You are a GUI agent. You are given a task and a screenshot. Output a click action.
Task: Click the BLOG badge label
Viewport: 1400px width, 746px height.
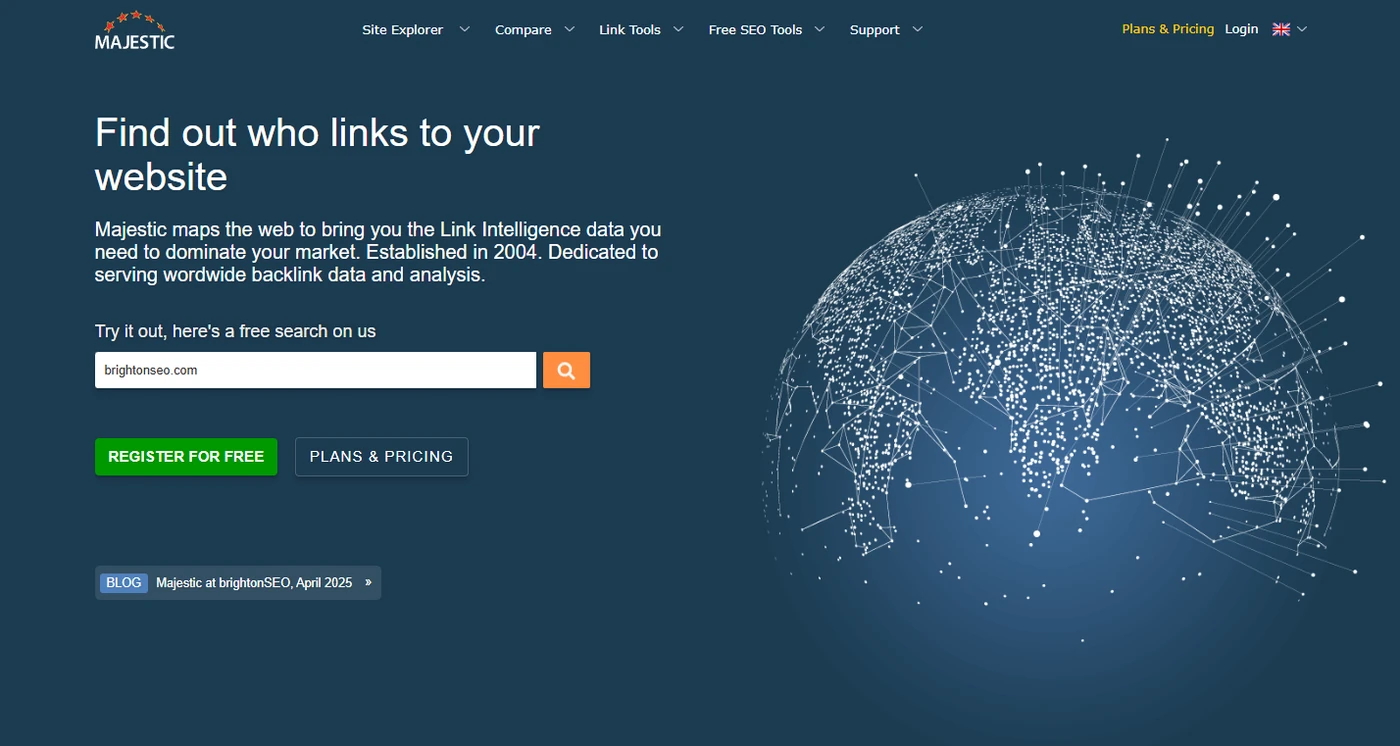124,582
